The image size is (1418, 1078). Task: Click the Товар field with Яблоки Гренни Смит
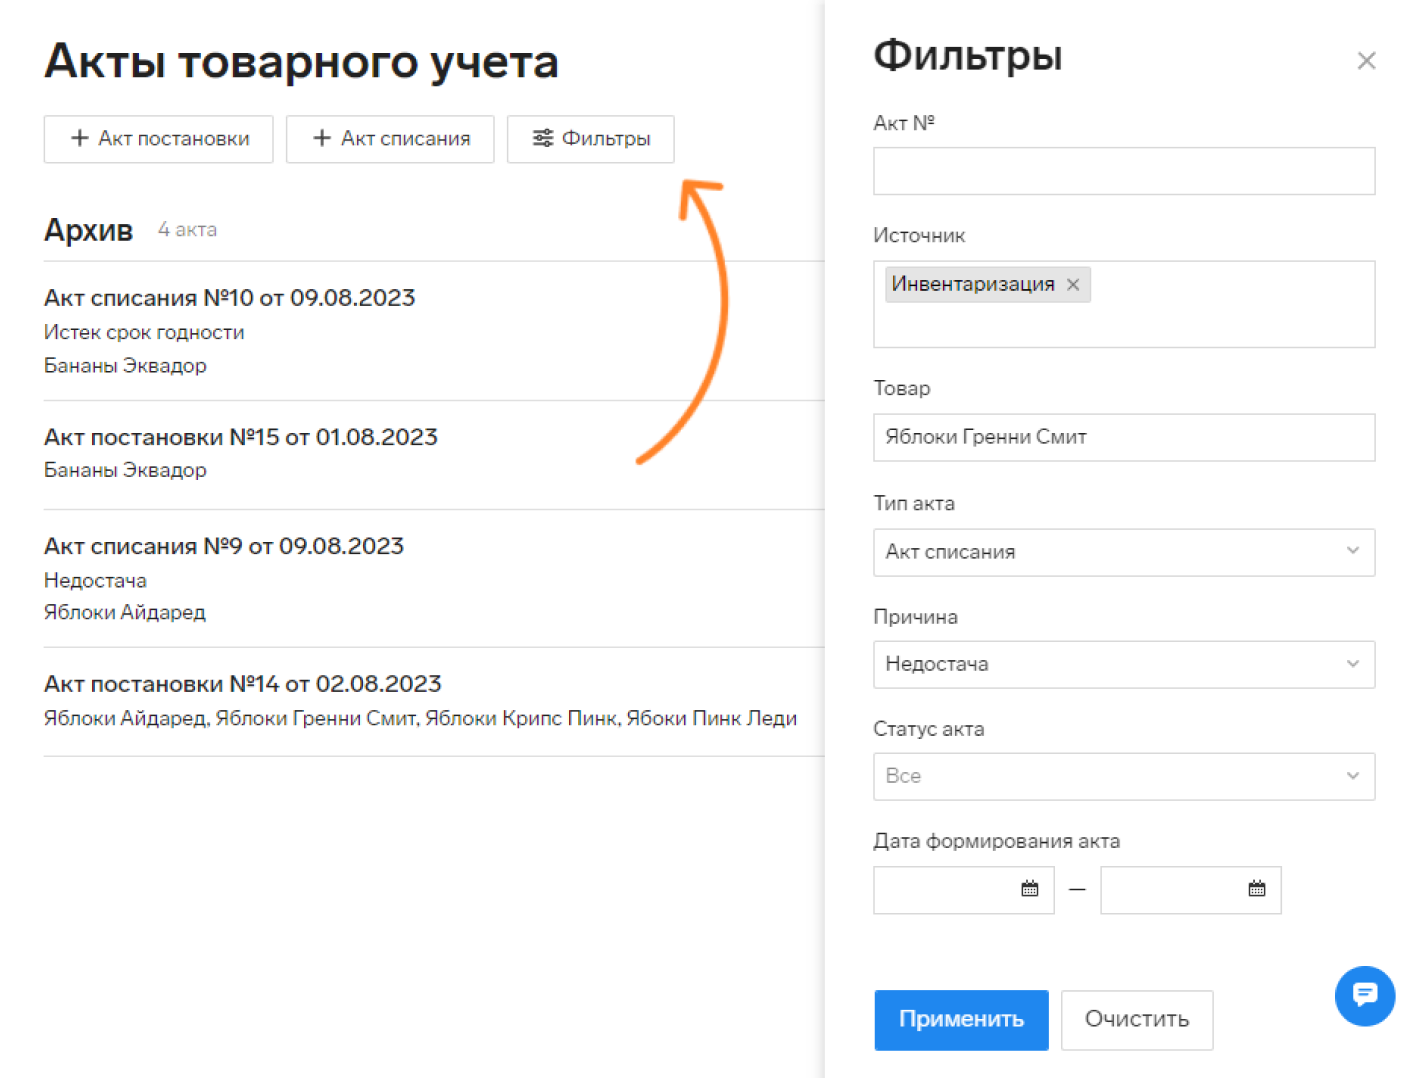tap(1123, 437)
